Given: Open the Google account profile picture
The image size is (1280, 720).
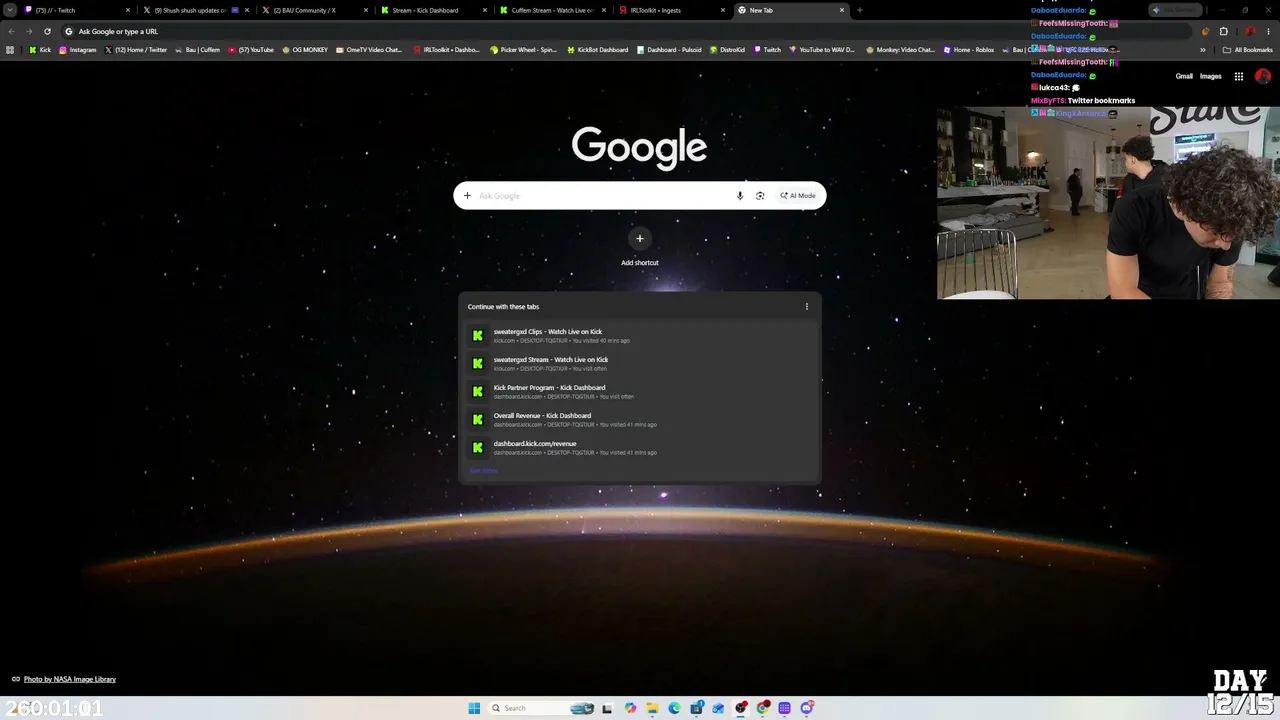Looking at the screenshot, I should tap(1263, 76).
